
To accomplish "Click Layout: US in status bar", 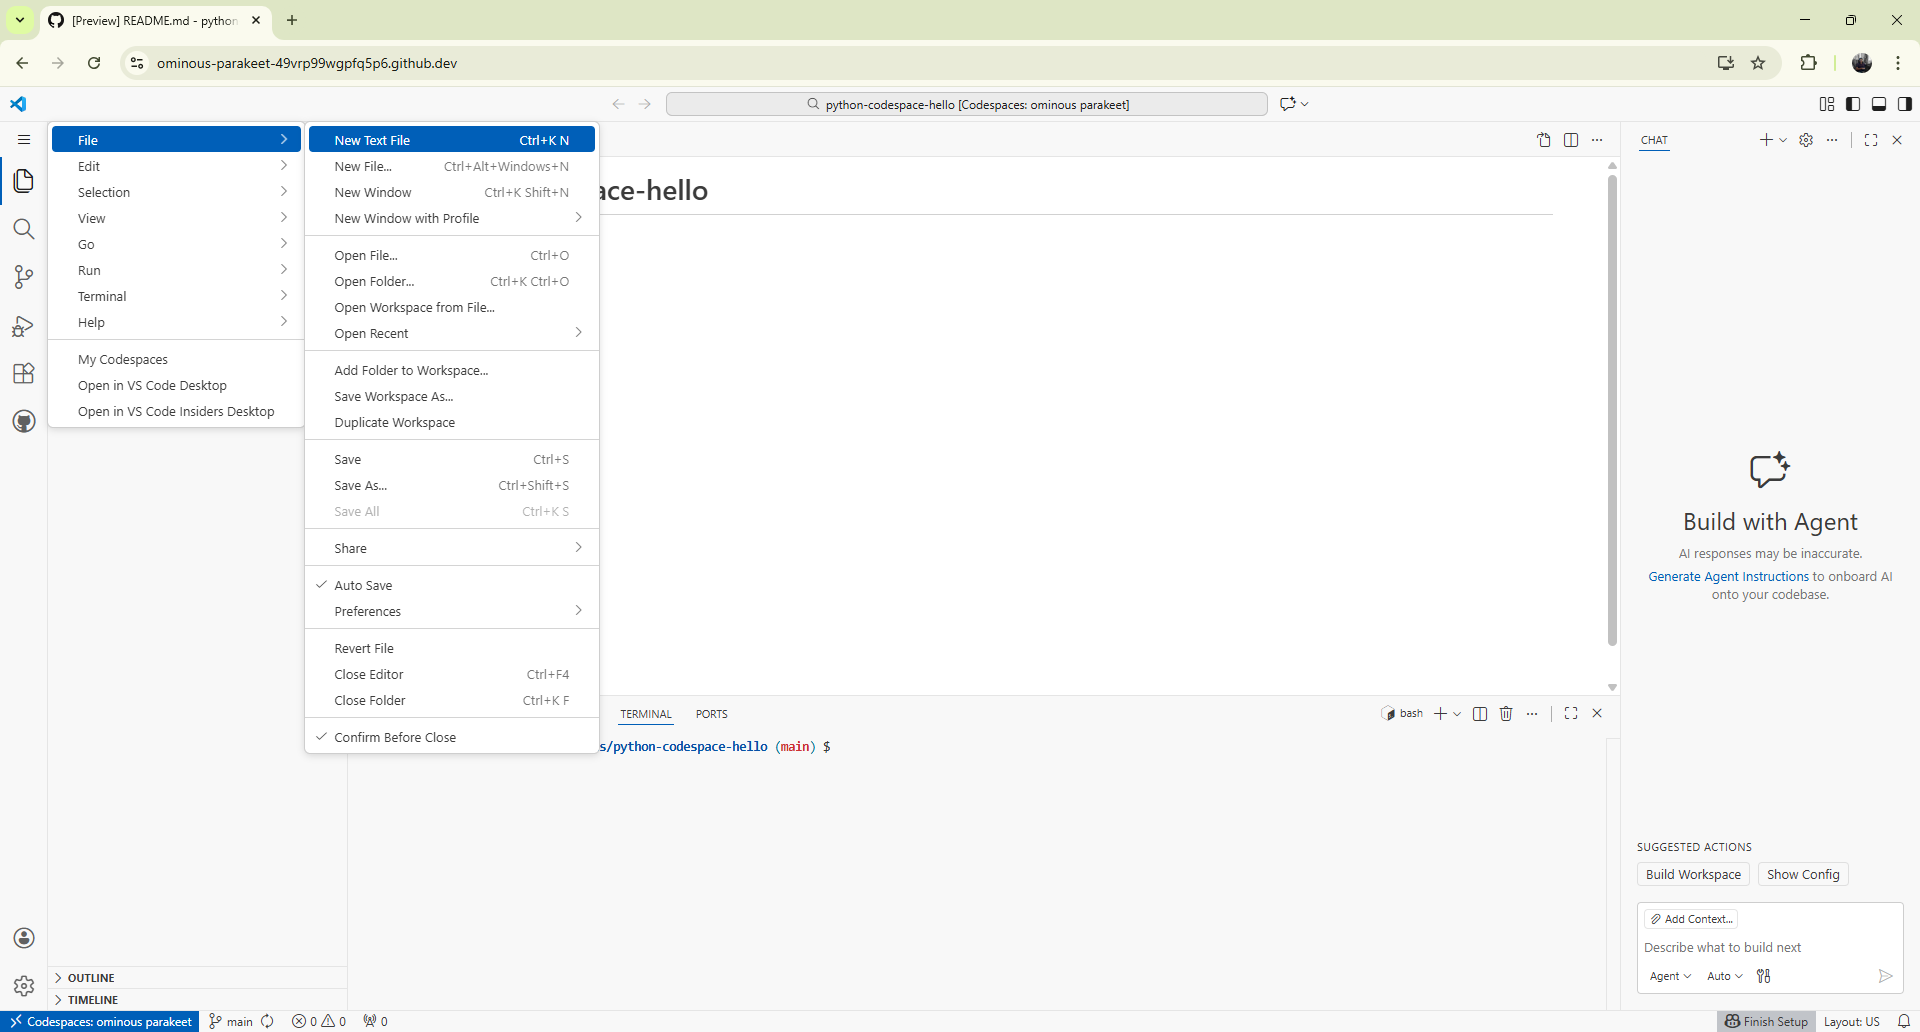I will tap(1851, 1021).
